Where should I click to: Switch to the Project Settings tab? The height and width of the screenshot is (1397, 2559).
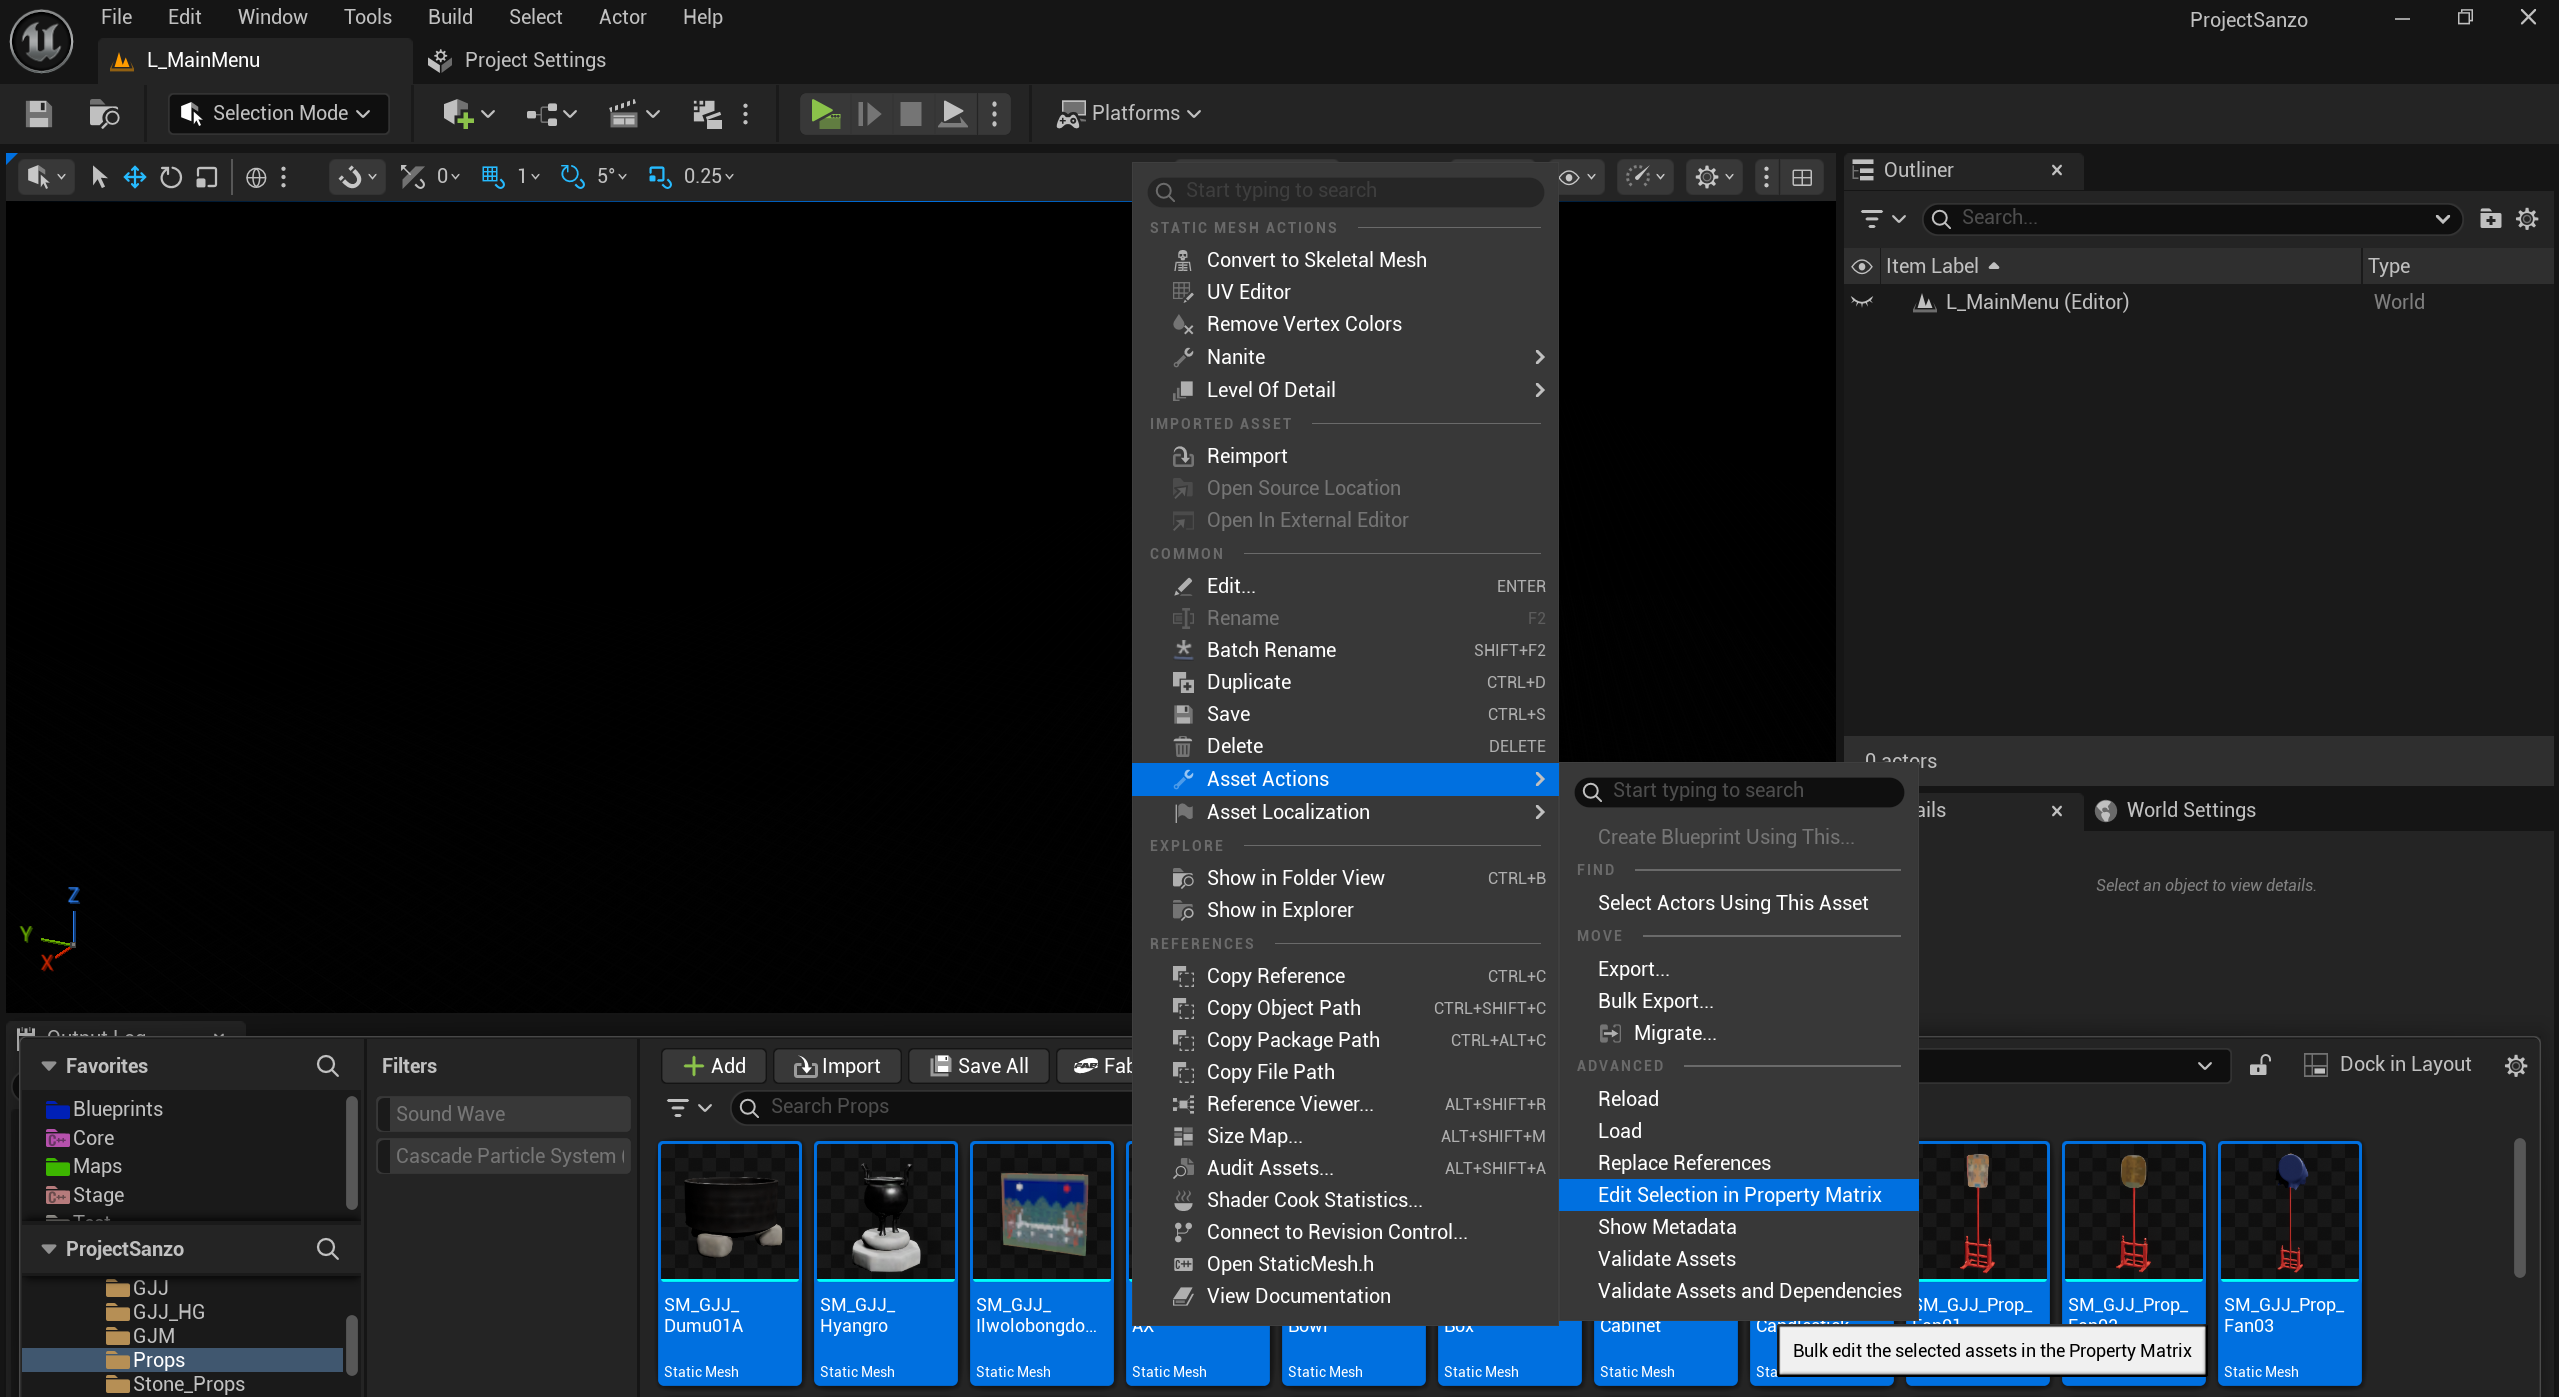[x=534, y=60]
